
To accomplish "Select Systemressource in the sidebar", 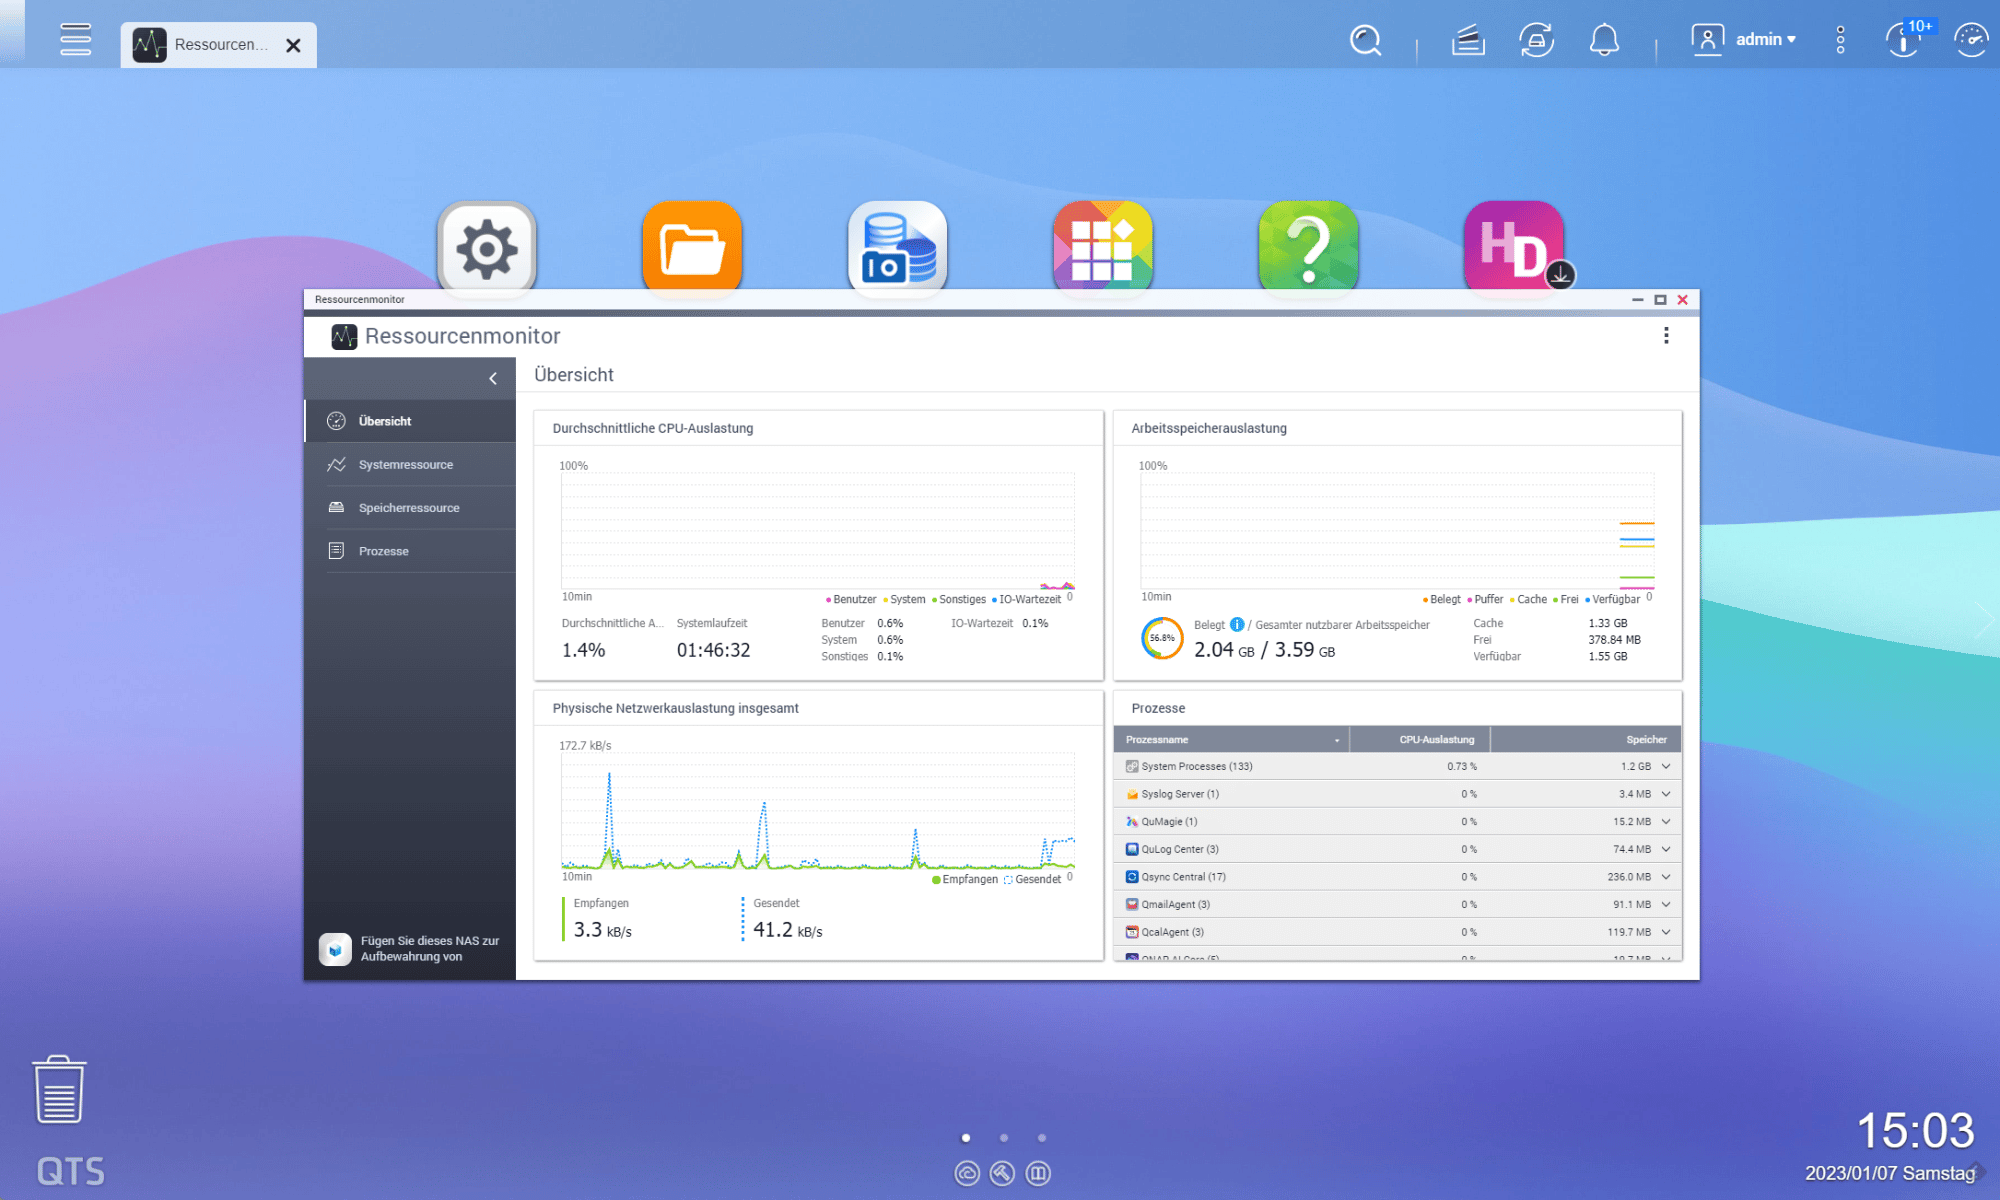I will (x=405, y=465).
